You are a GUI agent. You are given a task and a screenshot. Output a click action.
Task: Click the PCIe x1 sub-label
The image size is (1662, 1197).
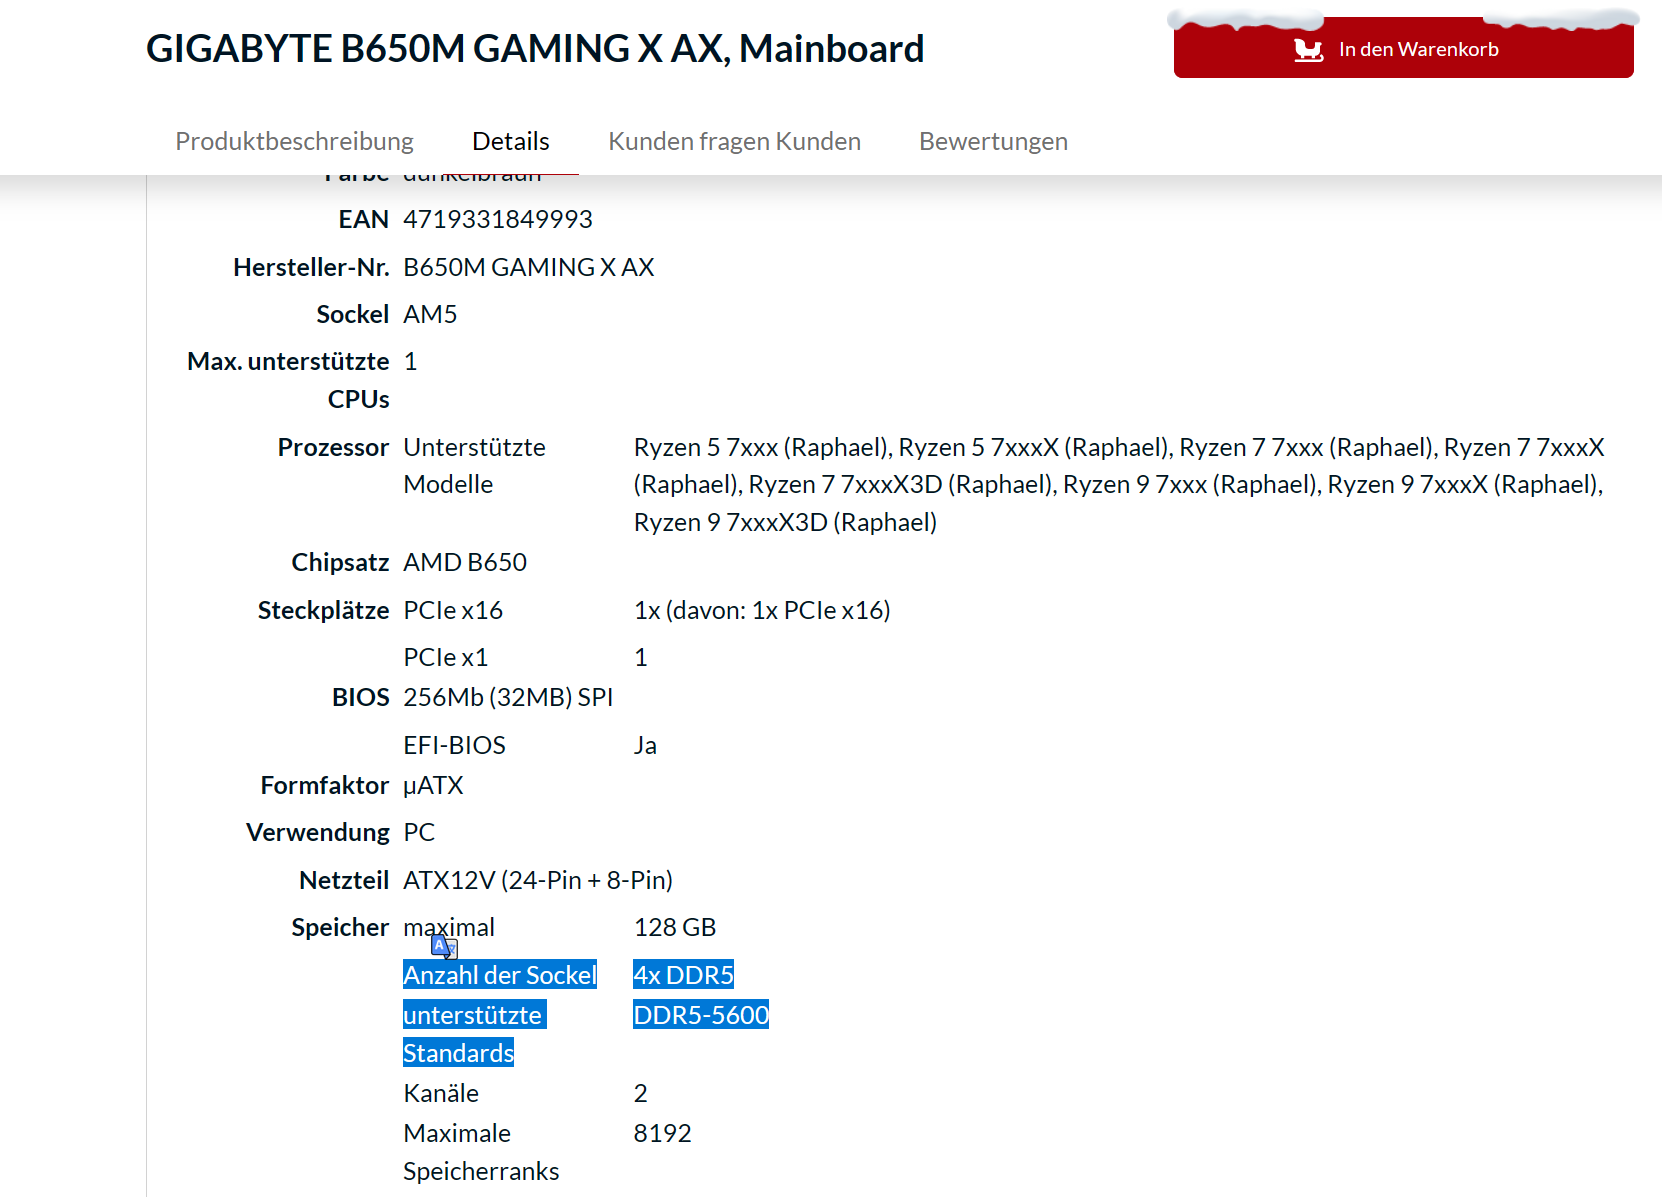point(446,657)
